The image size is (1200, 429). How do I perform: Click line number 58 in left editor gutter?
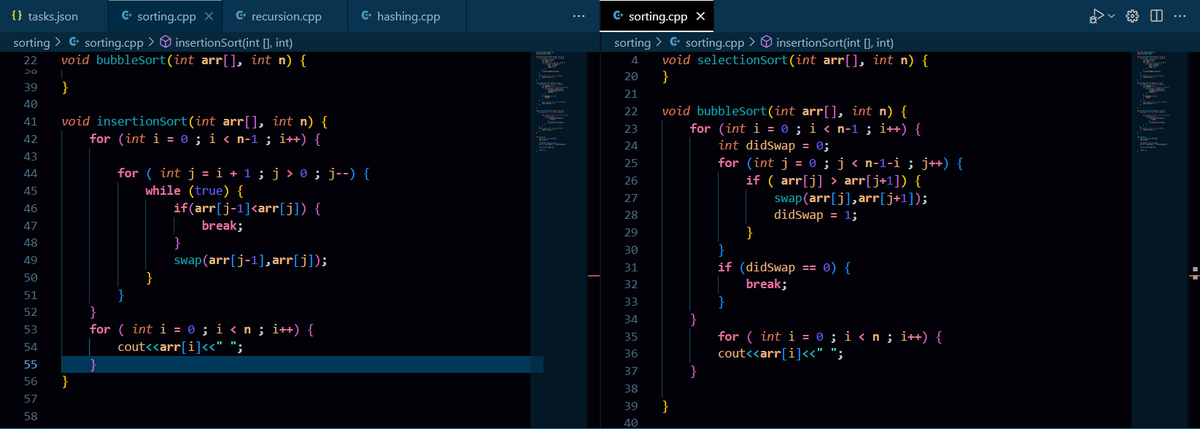pyautogui.click(x=29, y=415)
